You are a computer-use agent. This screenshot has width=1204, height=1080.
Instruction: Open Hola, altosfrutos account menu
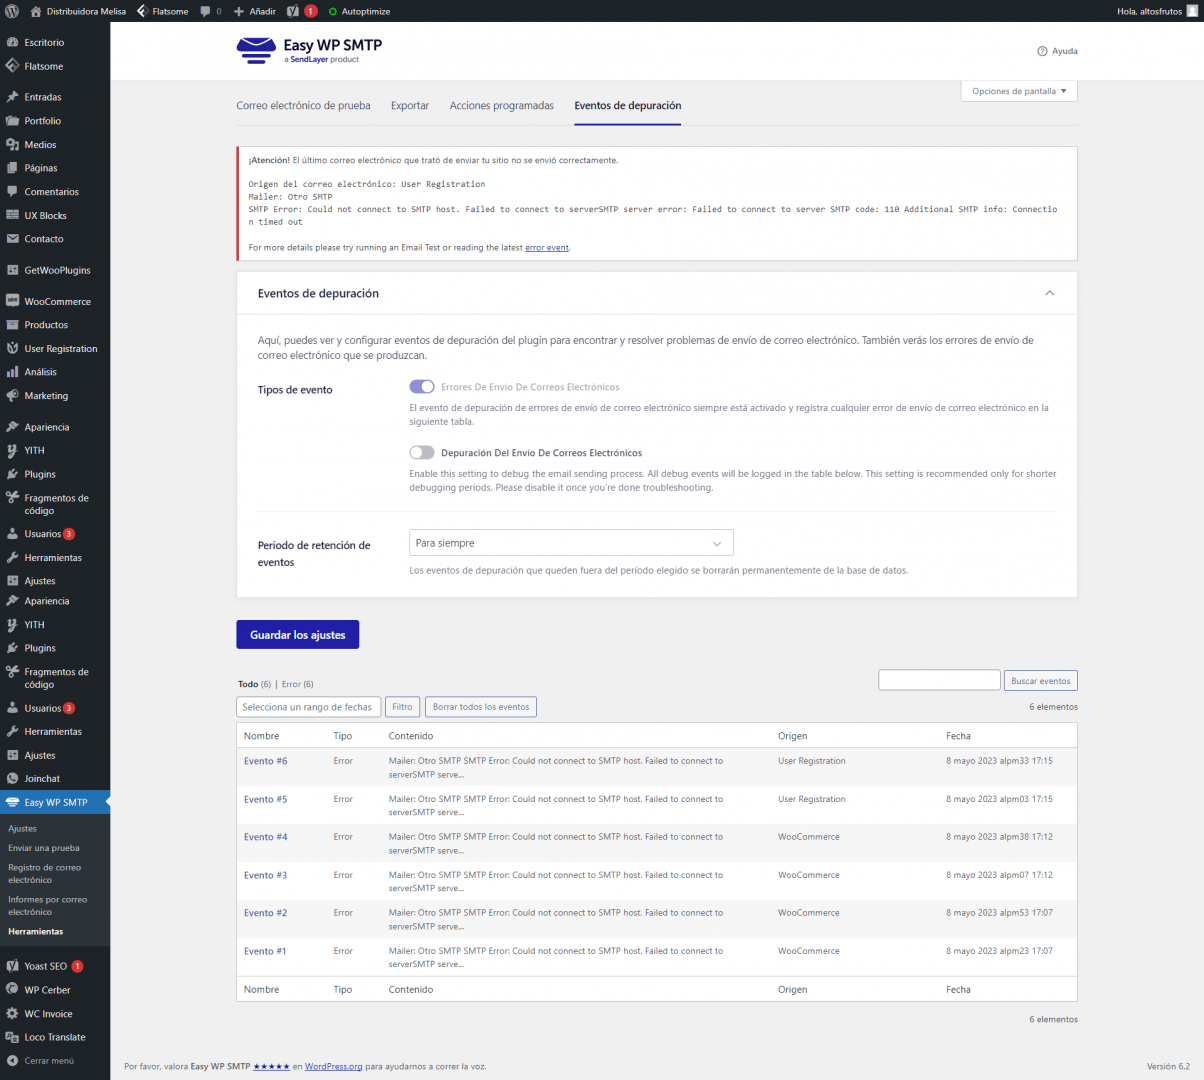[1156, 11]
